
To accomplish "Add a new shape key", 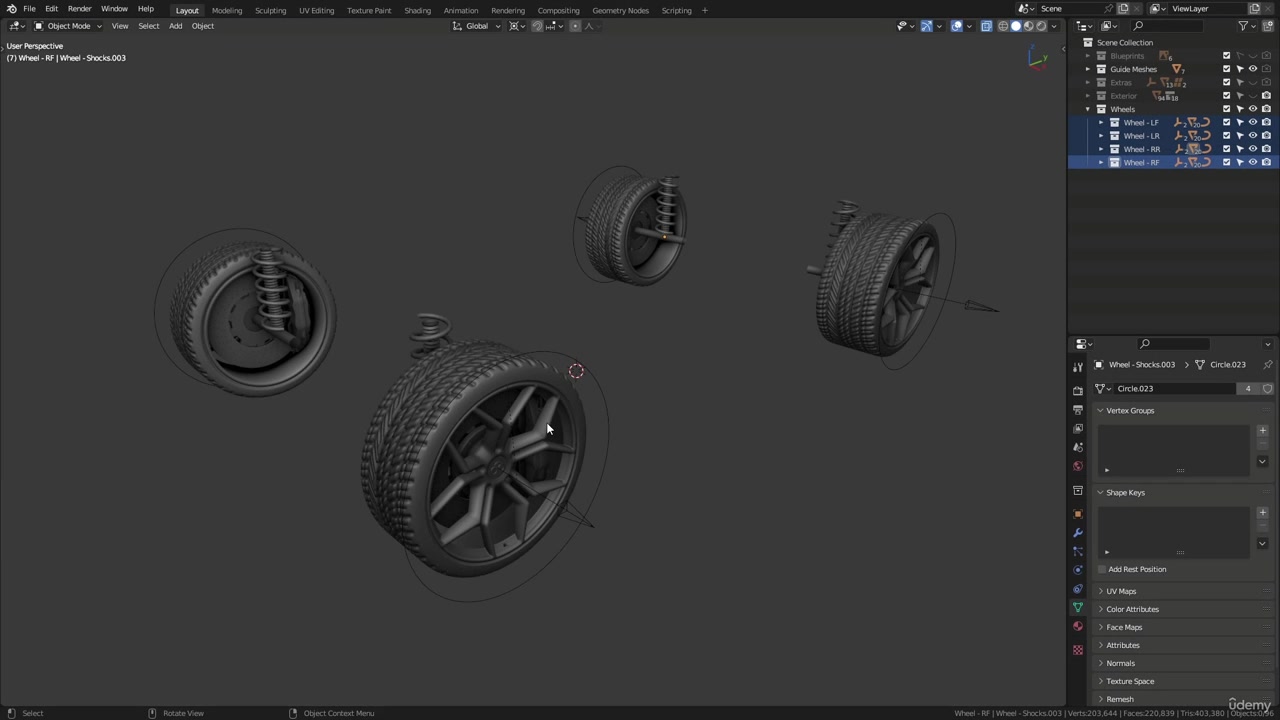I will coord(1262,512).
